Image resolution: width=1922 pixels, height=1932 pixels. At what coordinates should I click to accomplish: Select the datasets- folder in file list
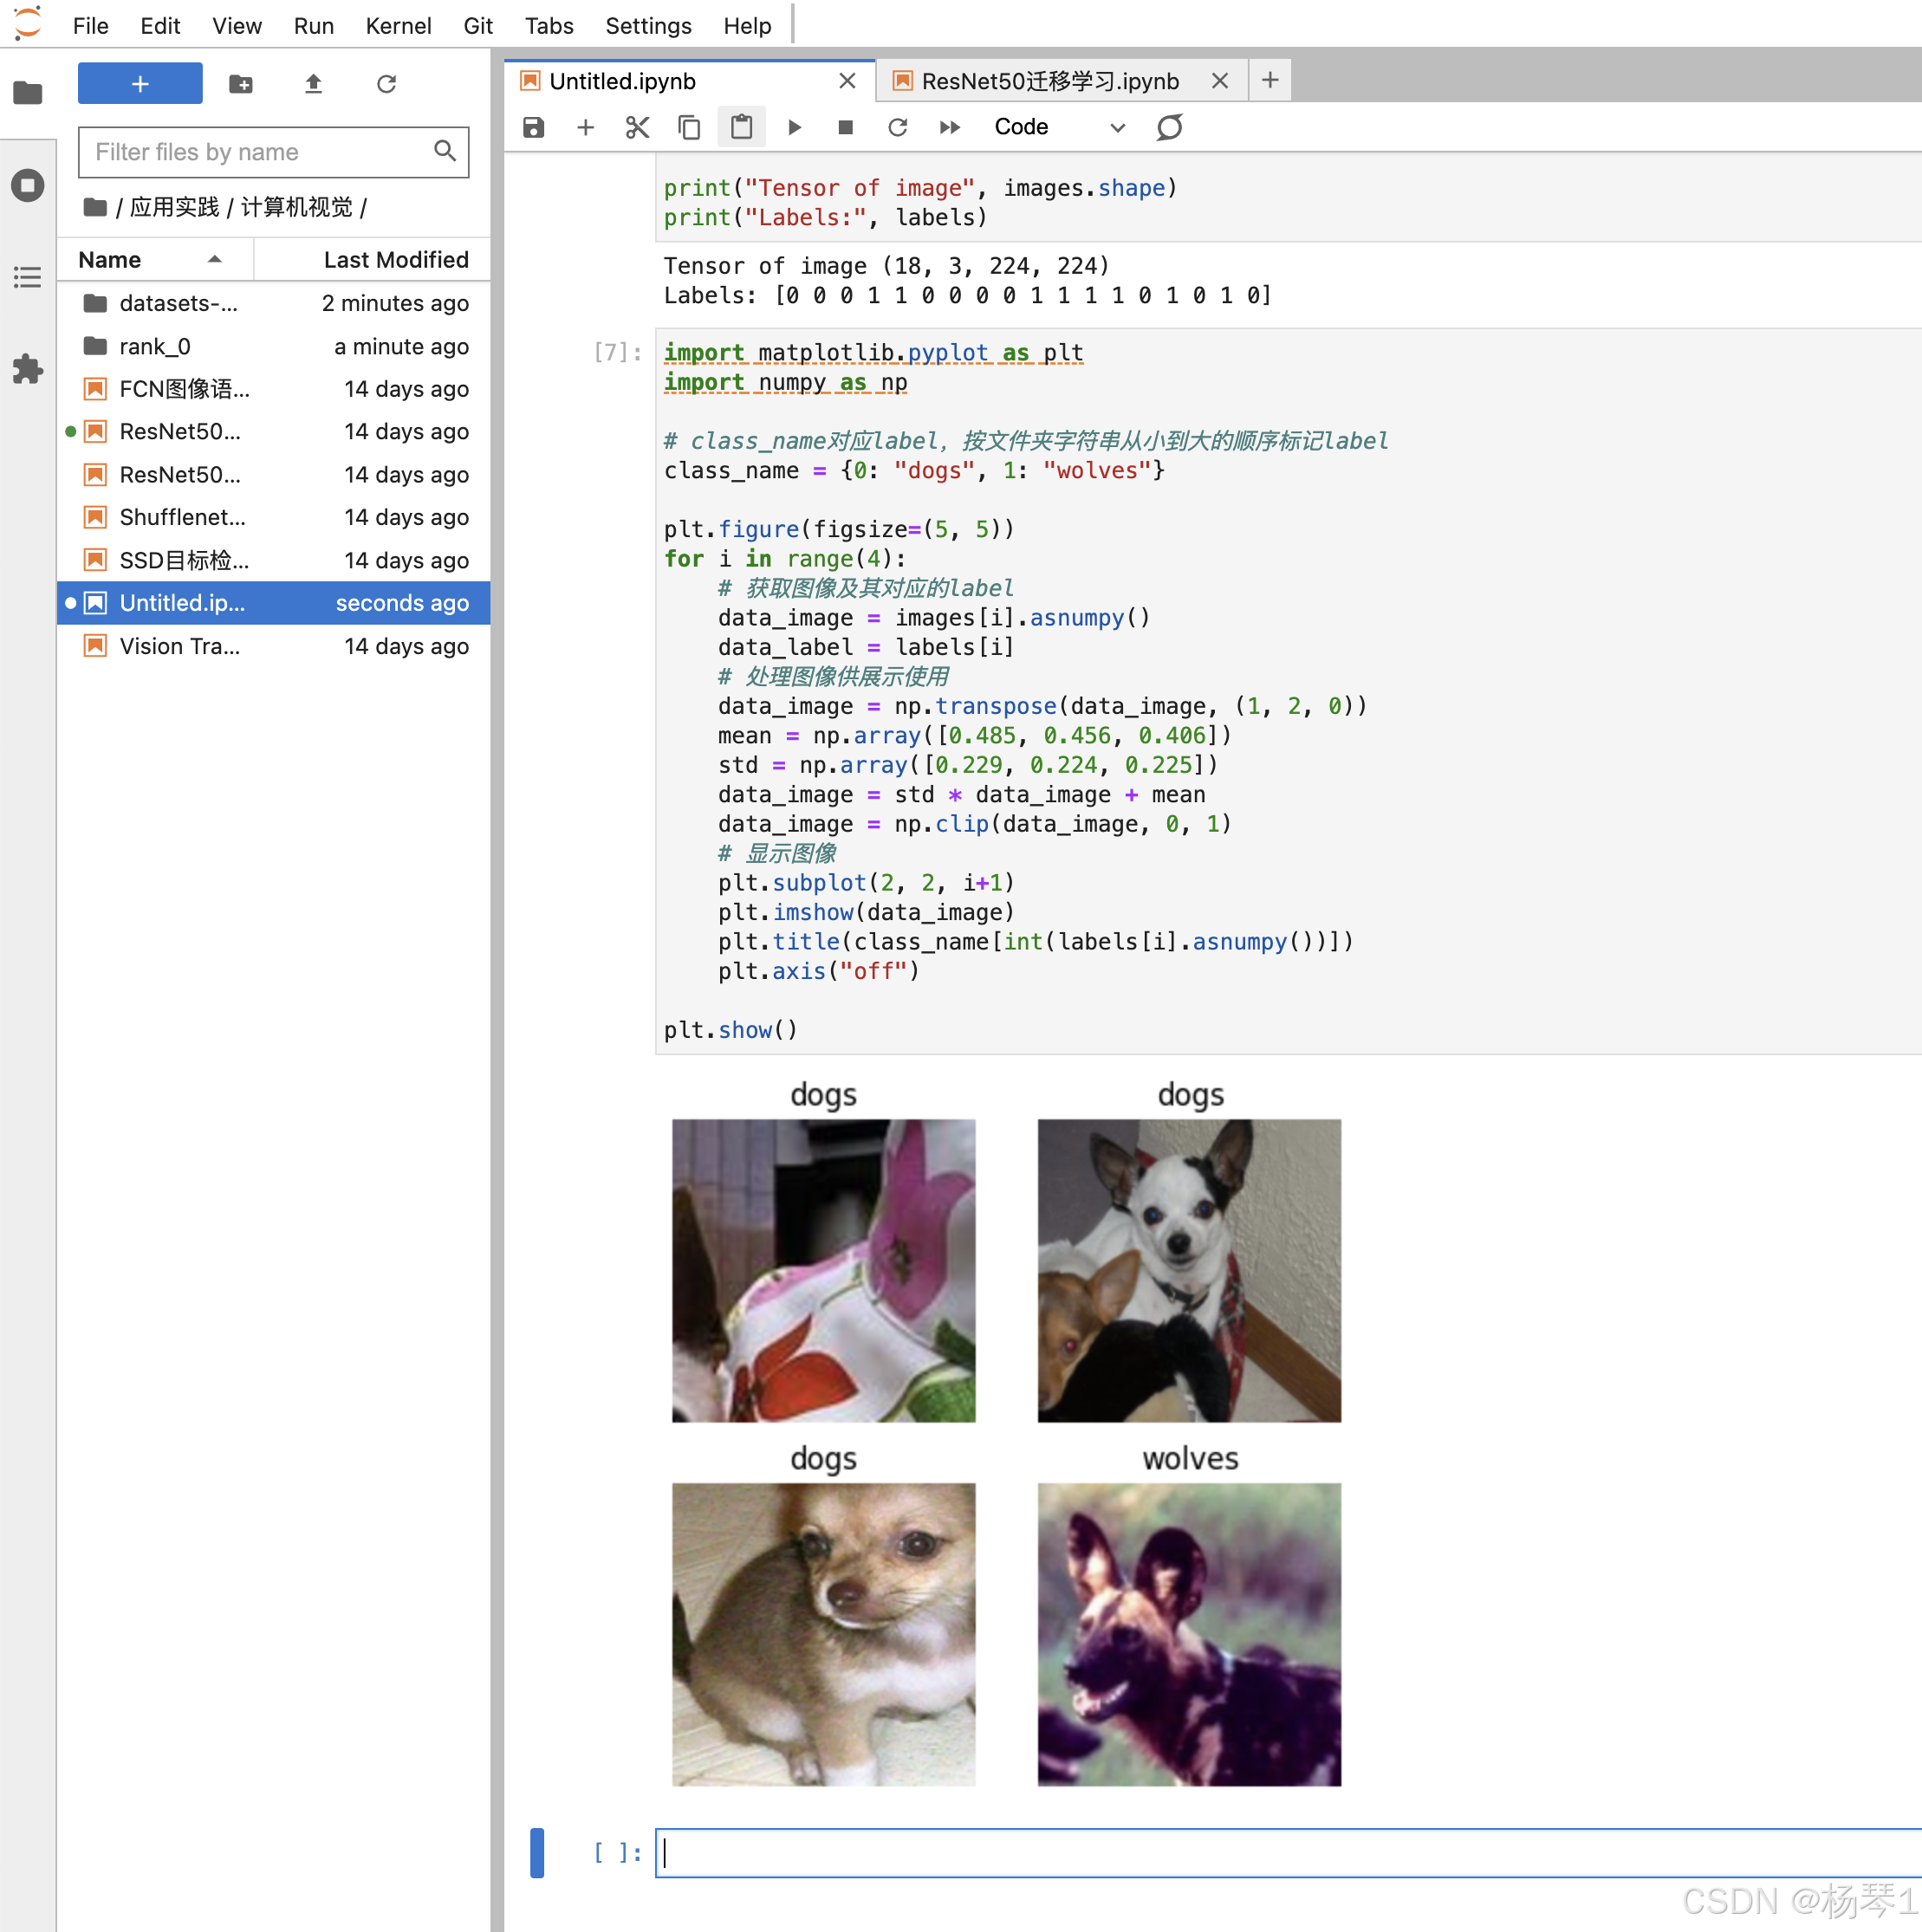[273, 303]
